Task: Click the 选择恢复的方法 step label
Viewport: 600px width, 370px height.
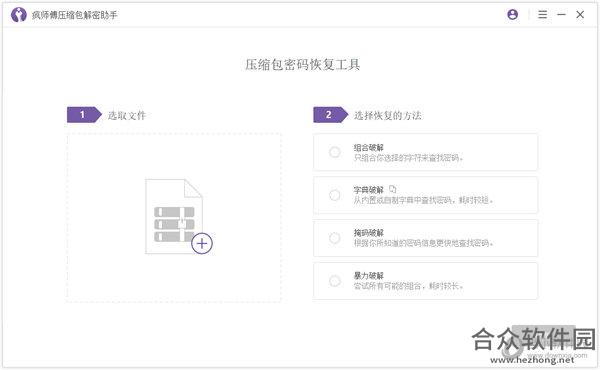Action: click(x=388, y=115)
